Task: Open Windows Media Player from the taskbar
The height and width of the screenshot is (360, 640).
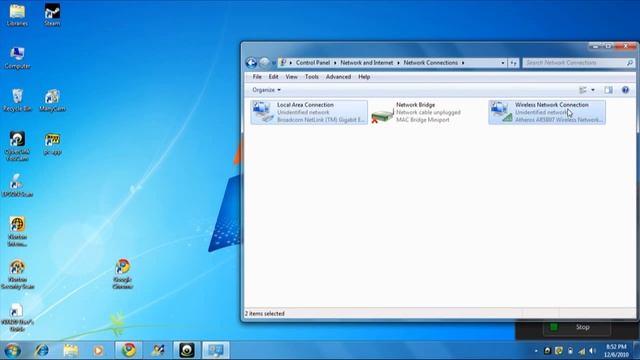Action: (98, 350)
